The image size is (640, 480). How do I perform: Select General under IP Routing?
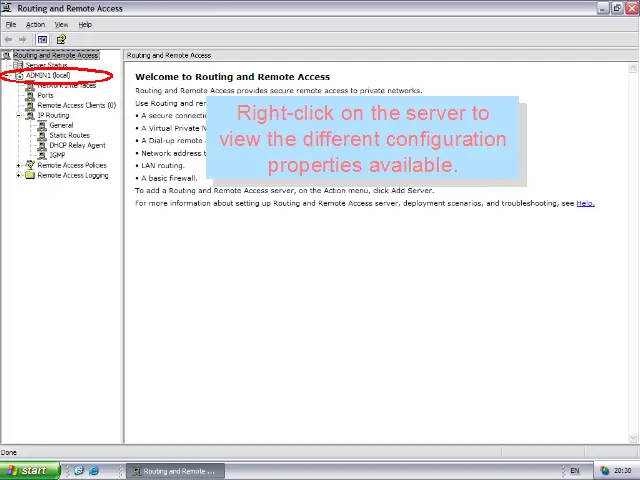point(61,125)
